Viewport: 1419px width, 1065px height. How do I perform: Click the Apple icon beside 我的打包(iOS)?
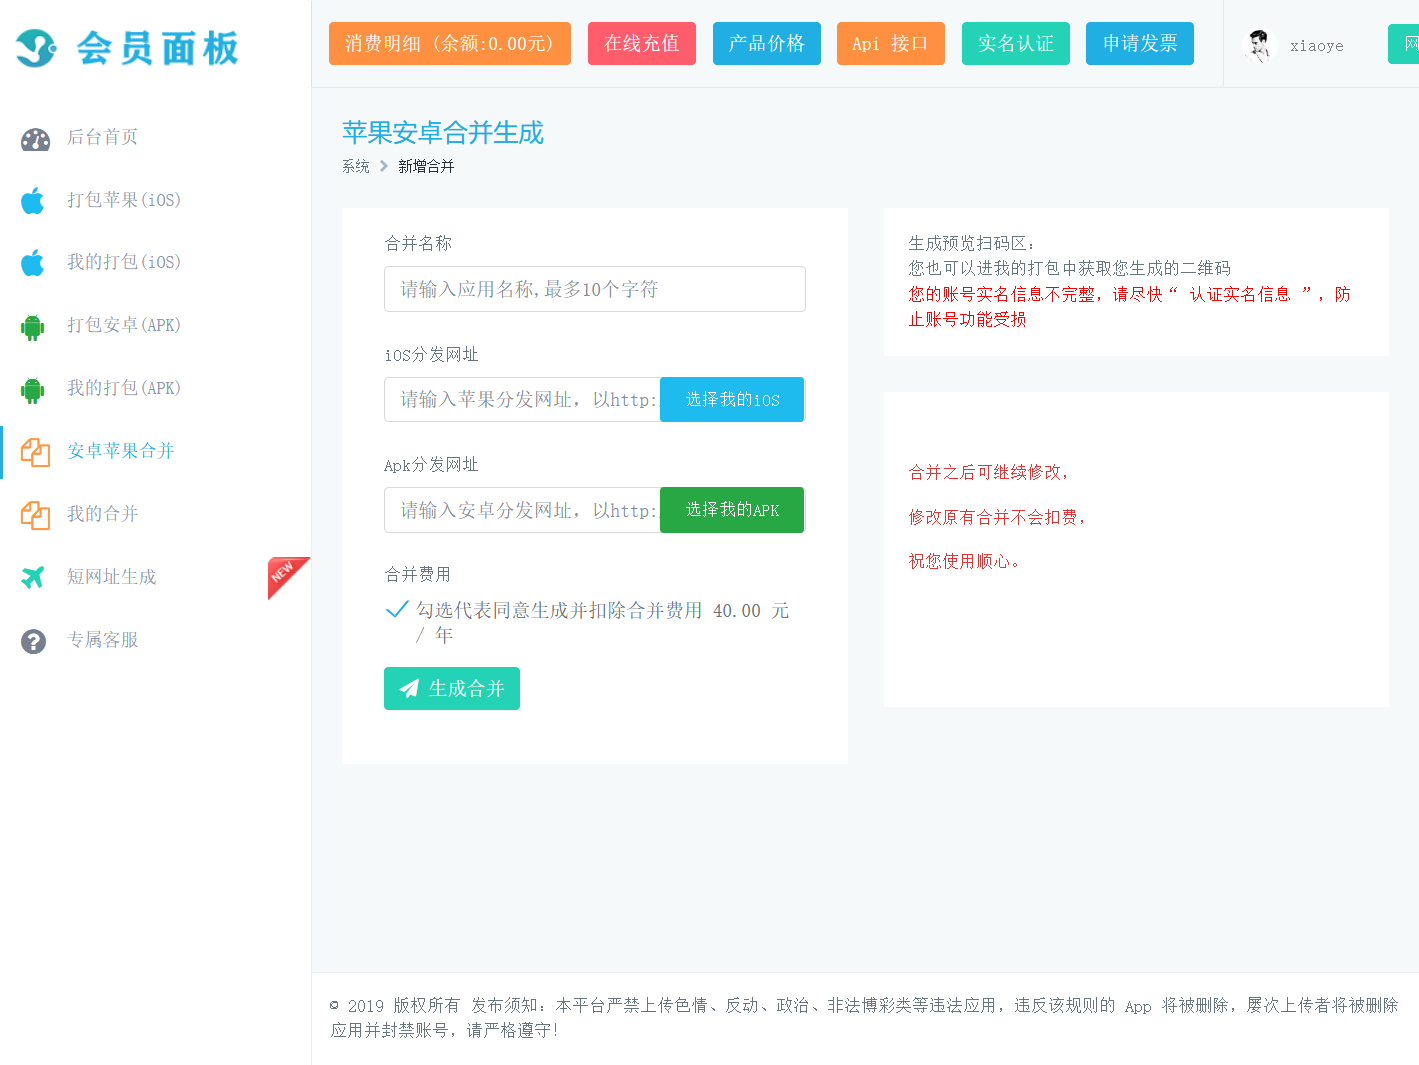point(33,263)
